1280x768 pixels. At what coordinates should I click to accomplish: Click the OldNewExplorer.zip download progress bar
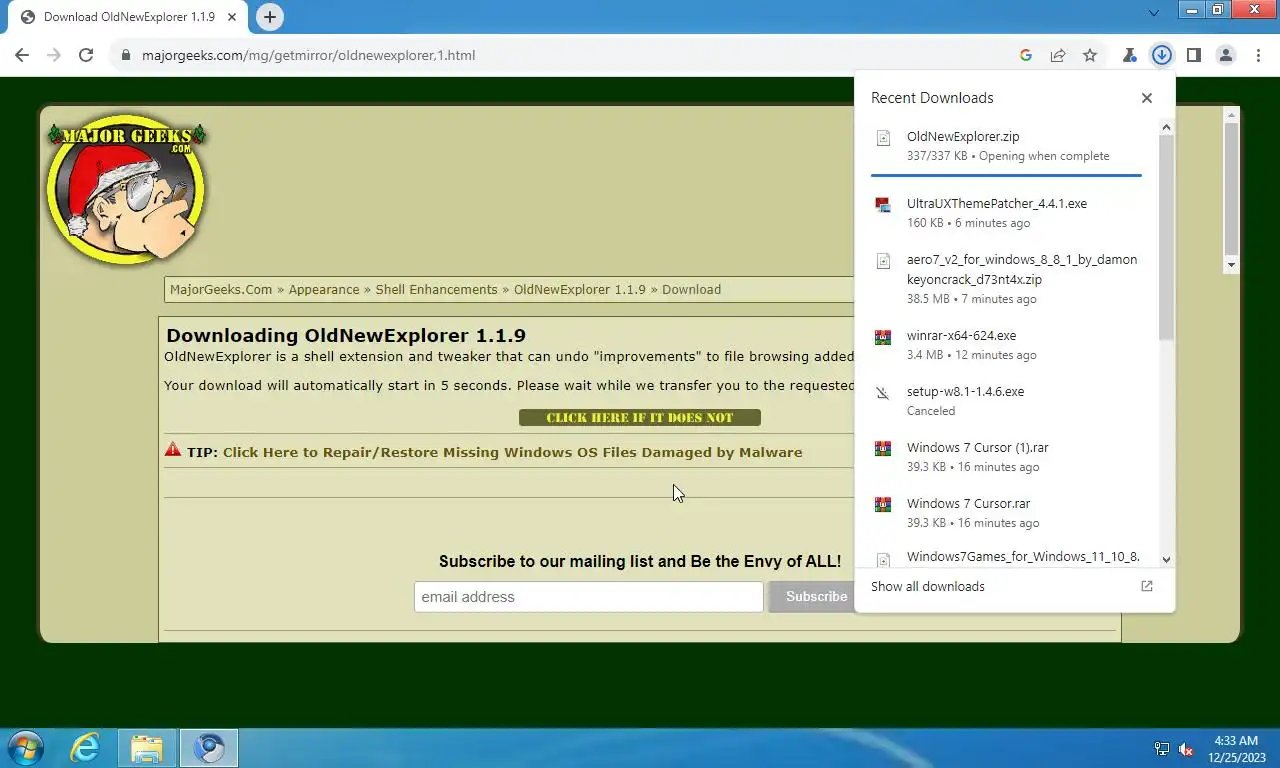(1006, 175)
